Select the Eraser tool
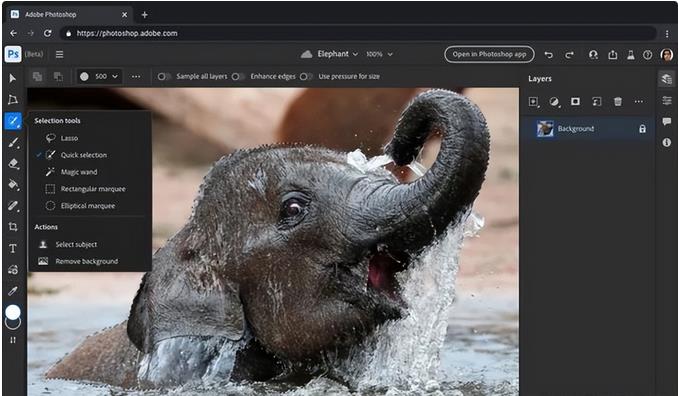The width and height of the screenshot is (678, 396). pyautogui.click(x=13, y=164)
